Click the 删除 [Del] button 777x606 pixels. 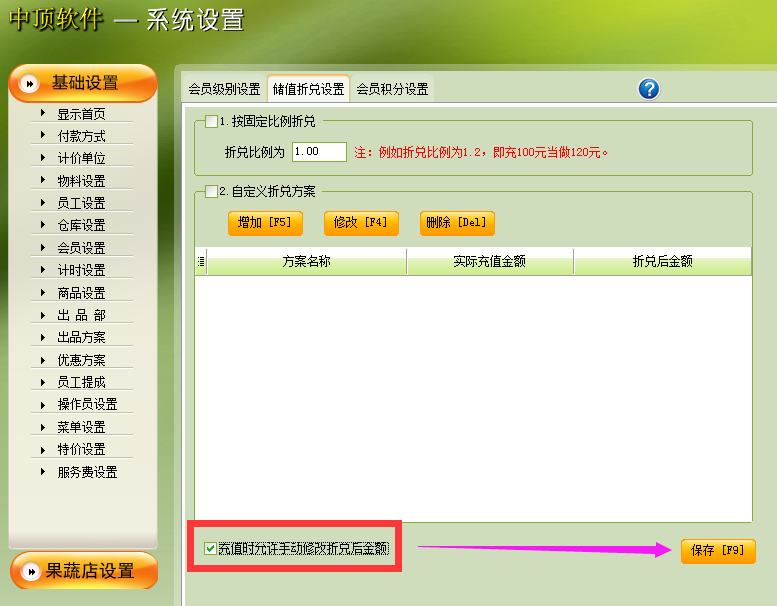click(x=457, y=223)
